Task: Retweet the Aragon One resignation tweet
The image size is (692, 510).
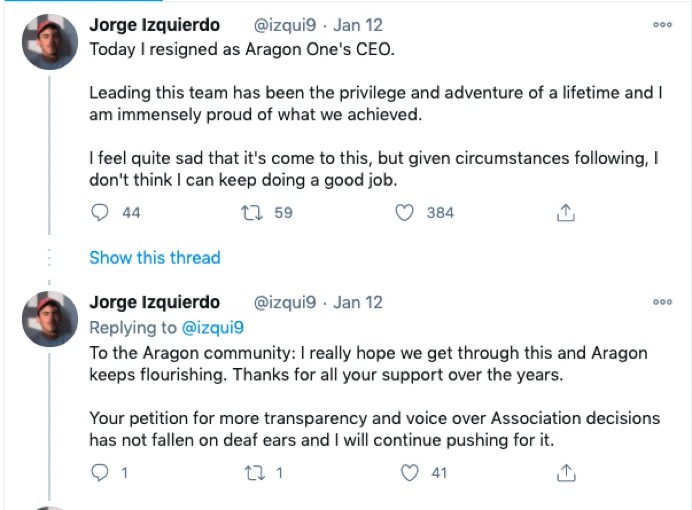Action: (252, 212)
